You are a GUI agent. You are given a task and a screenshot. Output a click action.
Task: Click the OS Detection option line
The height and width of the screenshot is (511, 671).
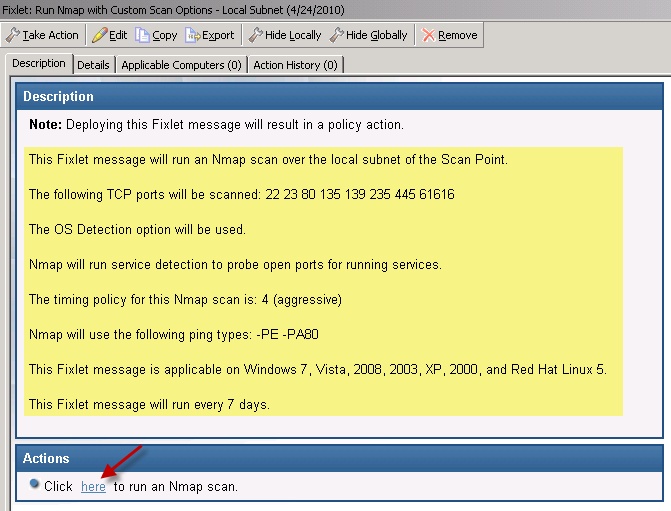click(x=137, y=229)
